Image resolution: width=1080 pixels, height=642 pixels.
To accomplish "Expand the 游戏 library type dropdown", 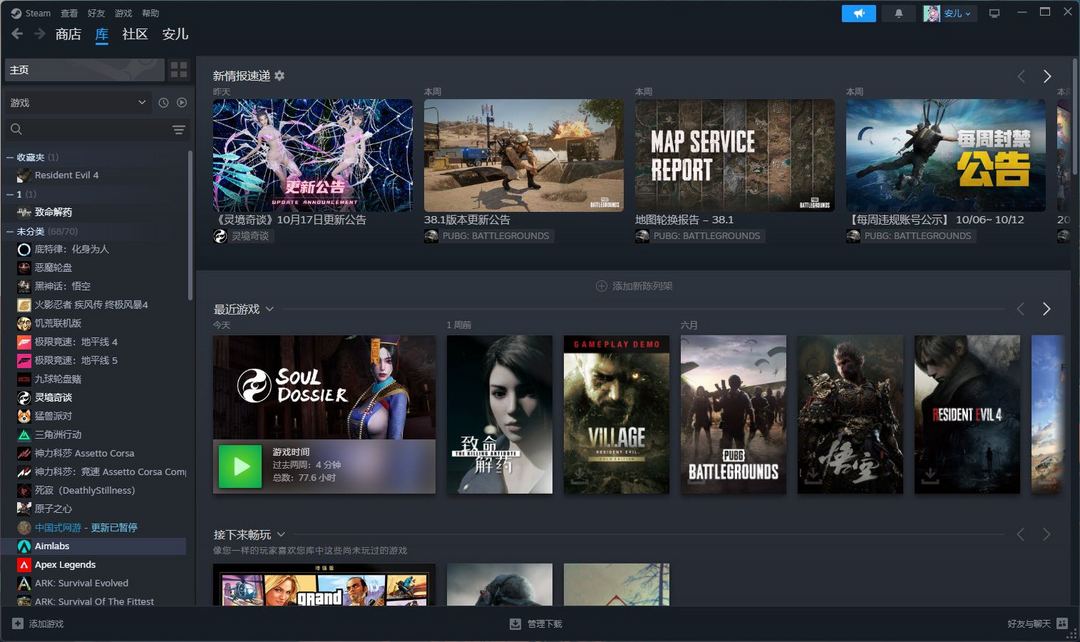I will pyautogui.click(x=77, y=103).
